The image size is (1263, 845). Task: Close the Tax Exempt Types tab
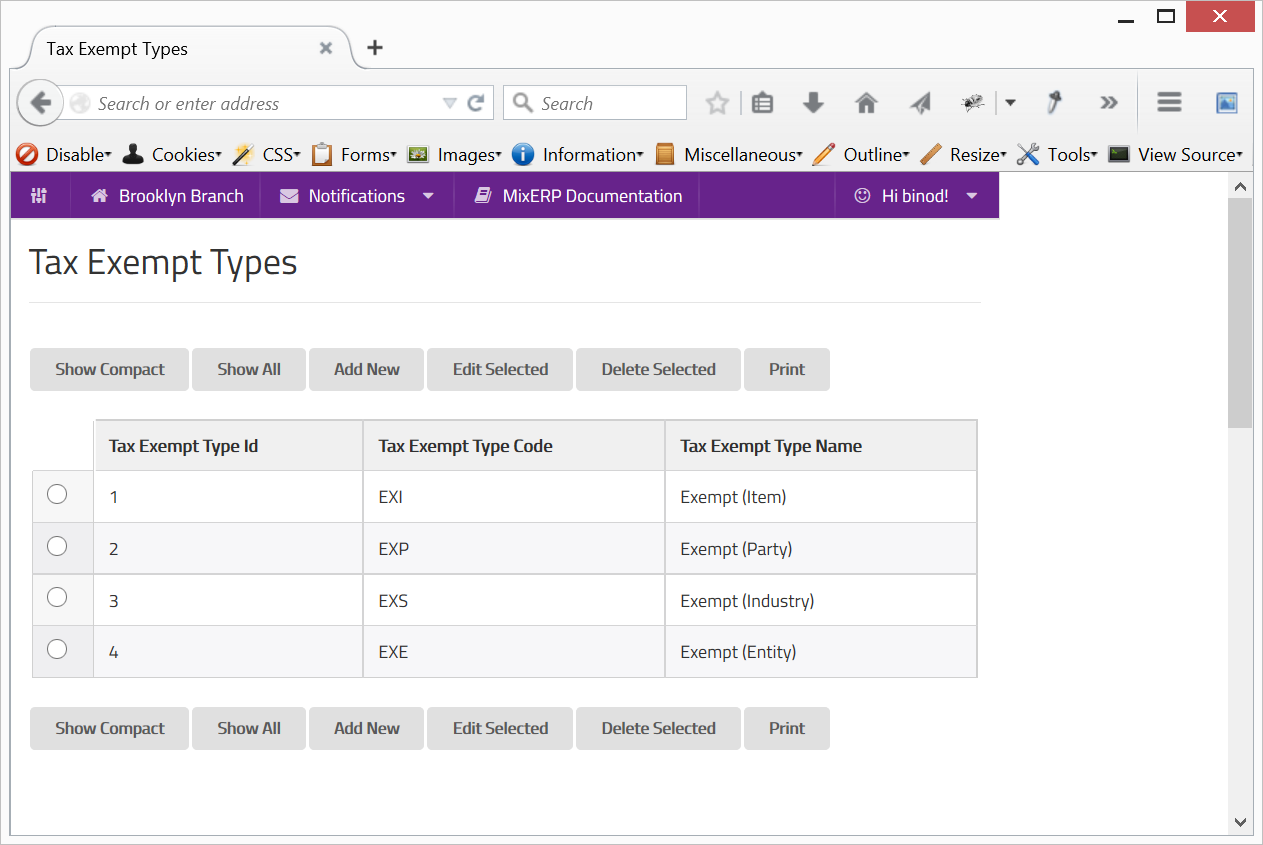click(x=326, y=48)
